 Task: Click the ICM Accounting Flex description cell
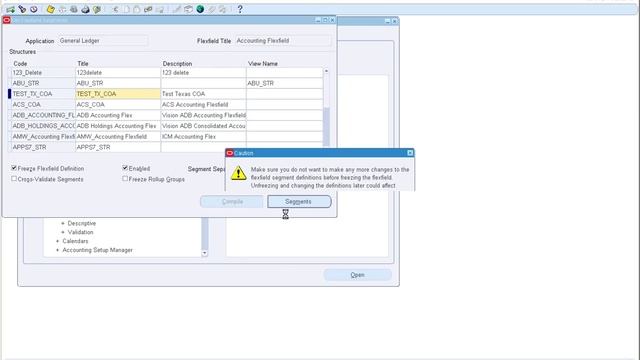tap(203, 137)
